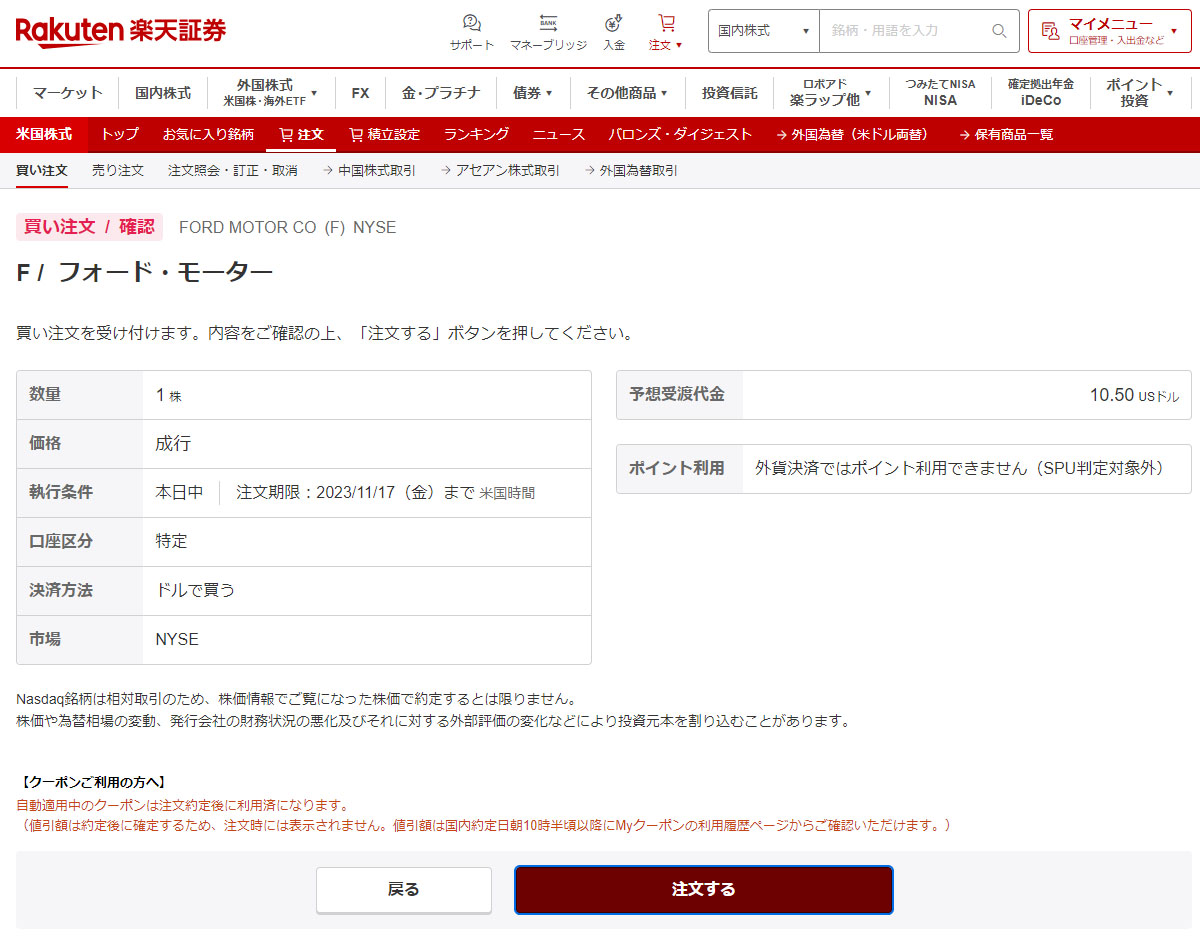Go to 注文照会・訂正・取消 page

pyautogui.click(x=232, y=171)
